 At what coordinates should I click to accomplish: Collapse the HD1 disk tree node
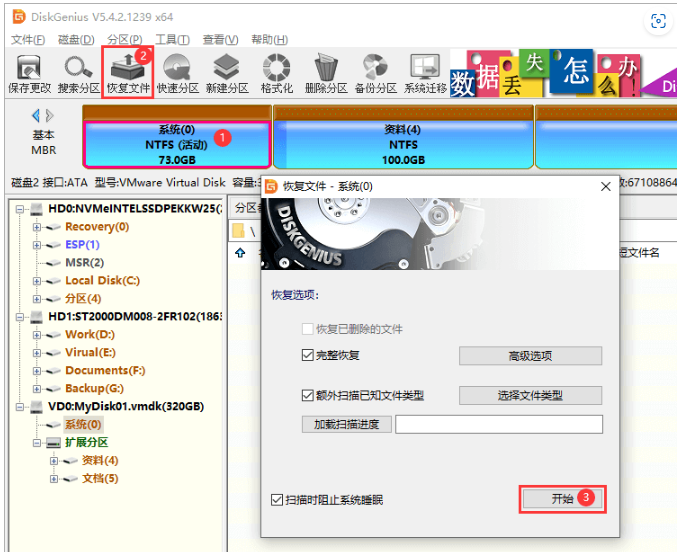19,317
